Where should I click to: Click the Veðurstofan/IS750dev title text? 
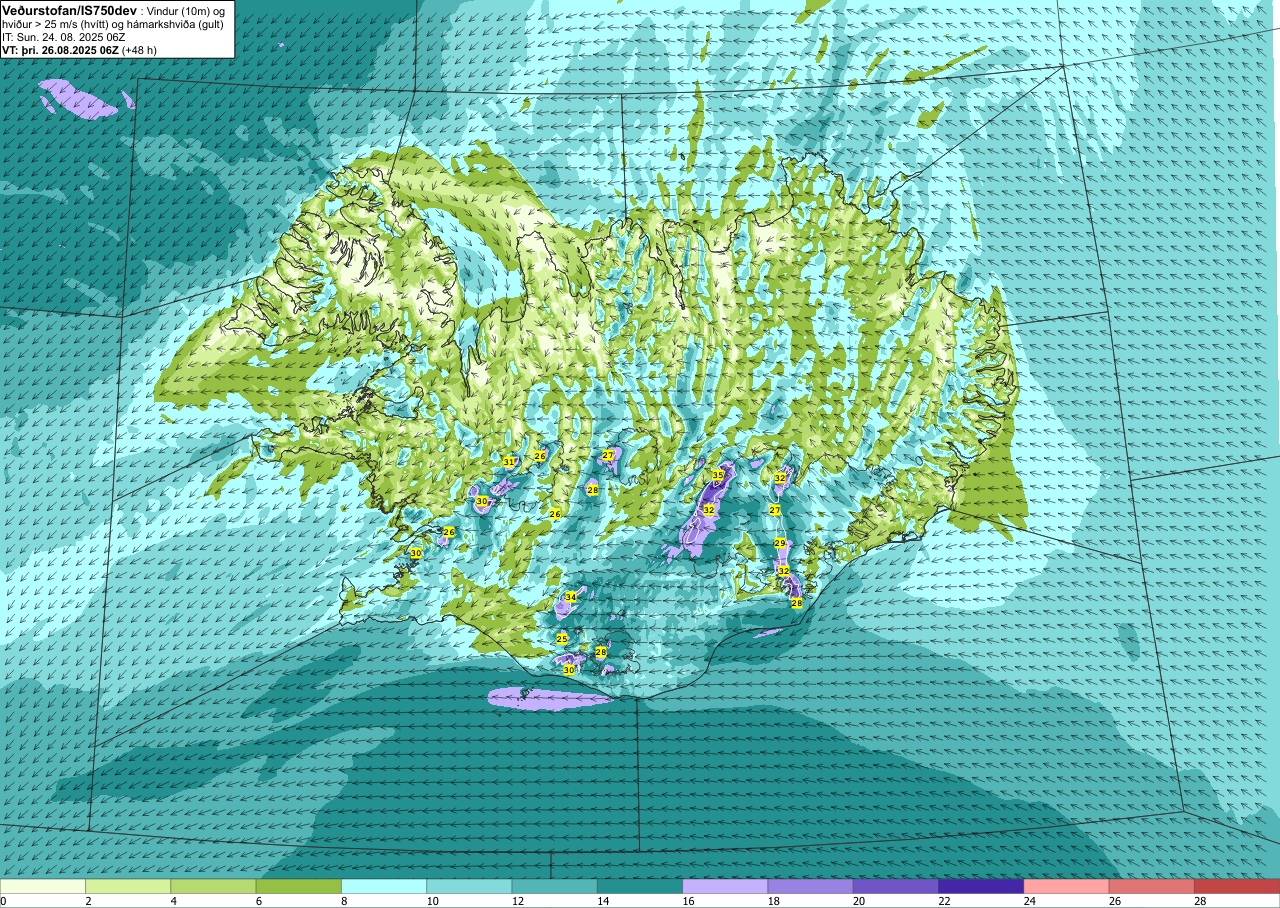pyautogui.click(x=69, y=9)
